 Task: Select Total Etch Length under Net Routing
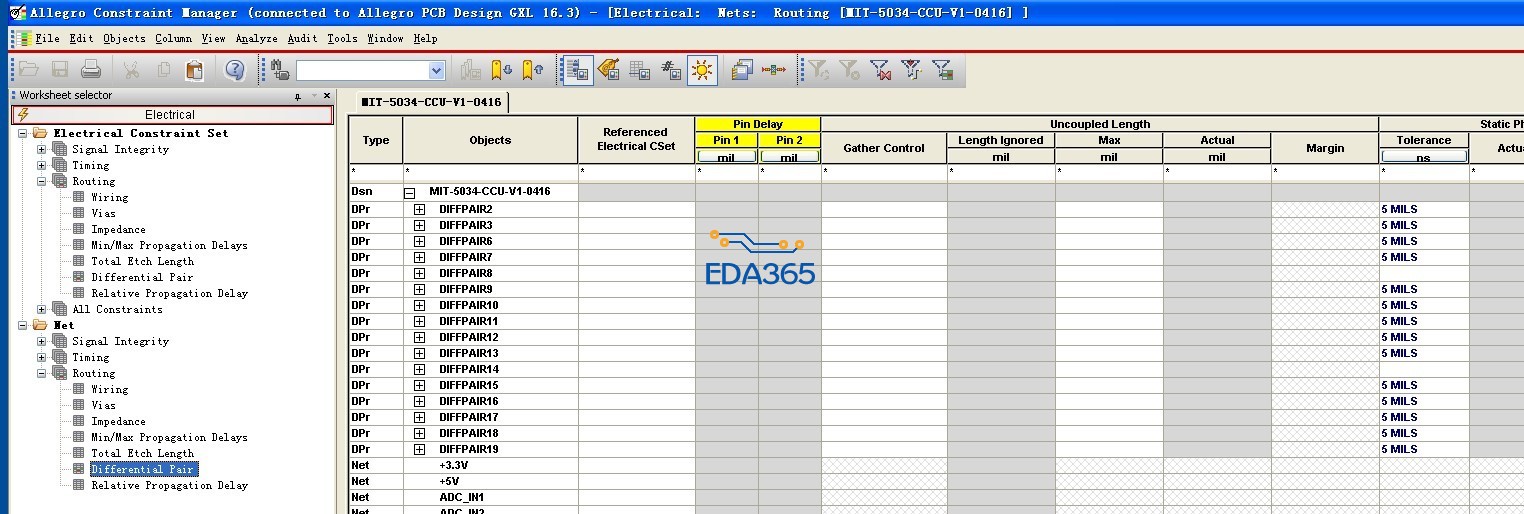click(x=142, y=453)
